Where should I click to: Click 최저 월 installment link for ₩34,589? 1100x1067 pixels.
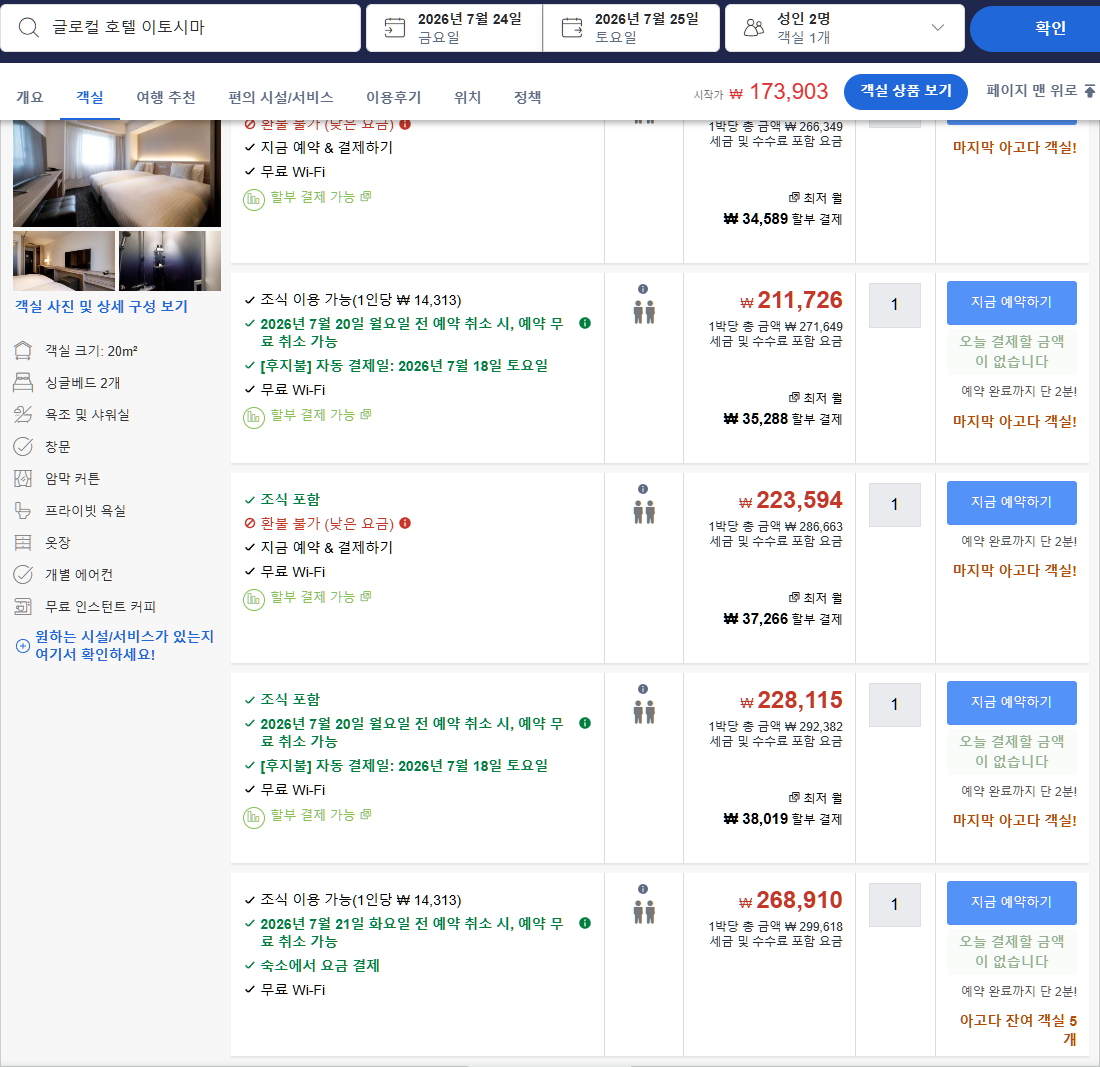[x=815, y=198]
